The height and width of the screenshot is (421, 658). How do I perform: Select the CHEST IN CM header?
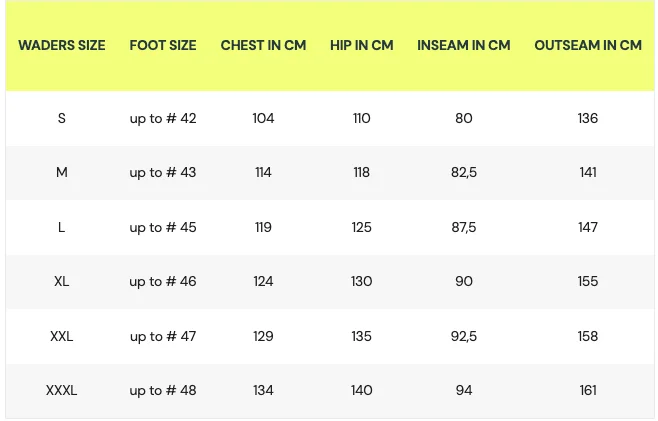point(263,46)
